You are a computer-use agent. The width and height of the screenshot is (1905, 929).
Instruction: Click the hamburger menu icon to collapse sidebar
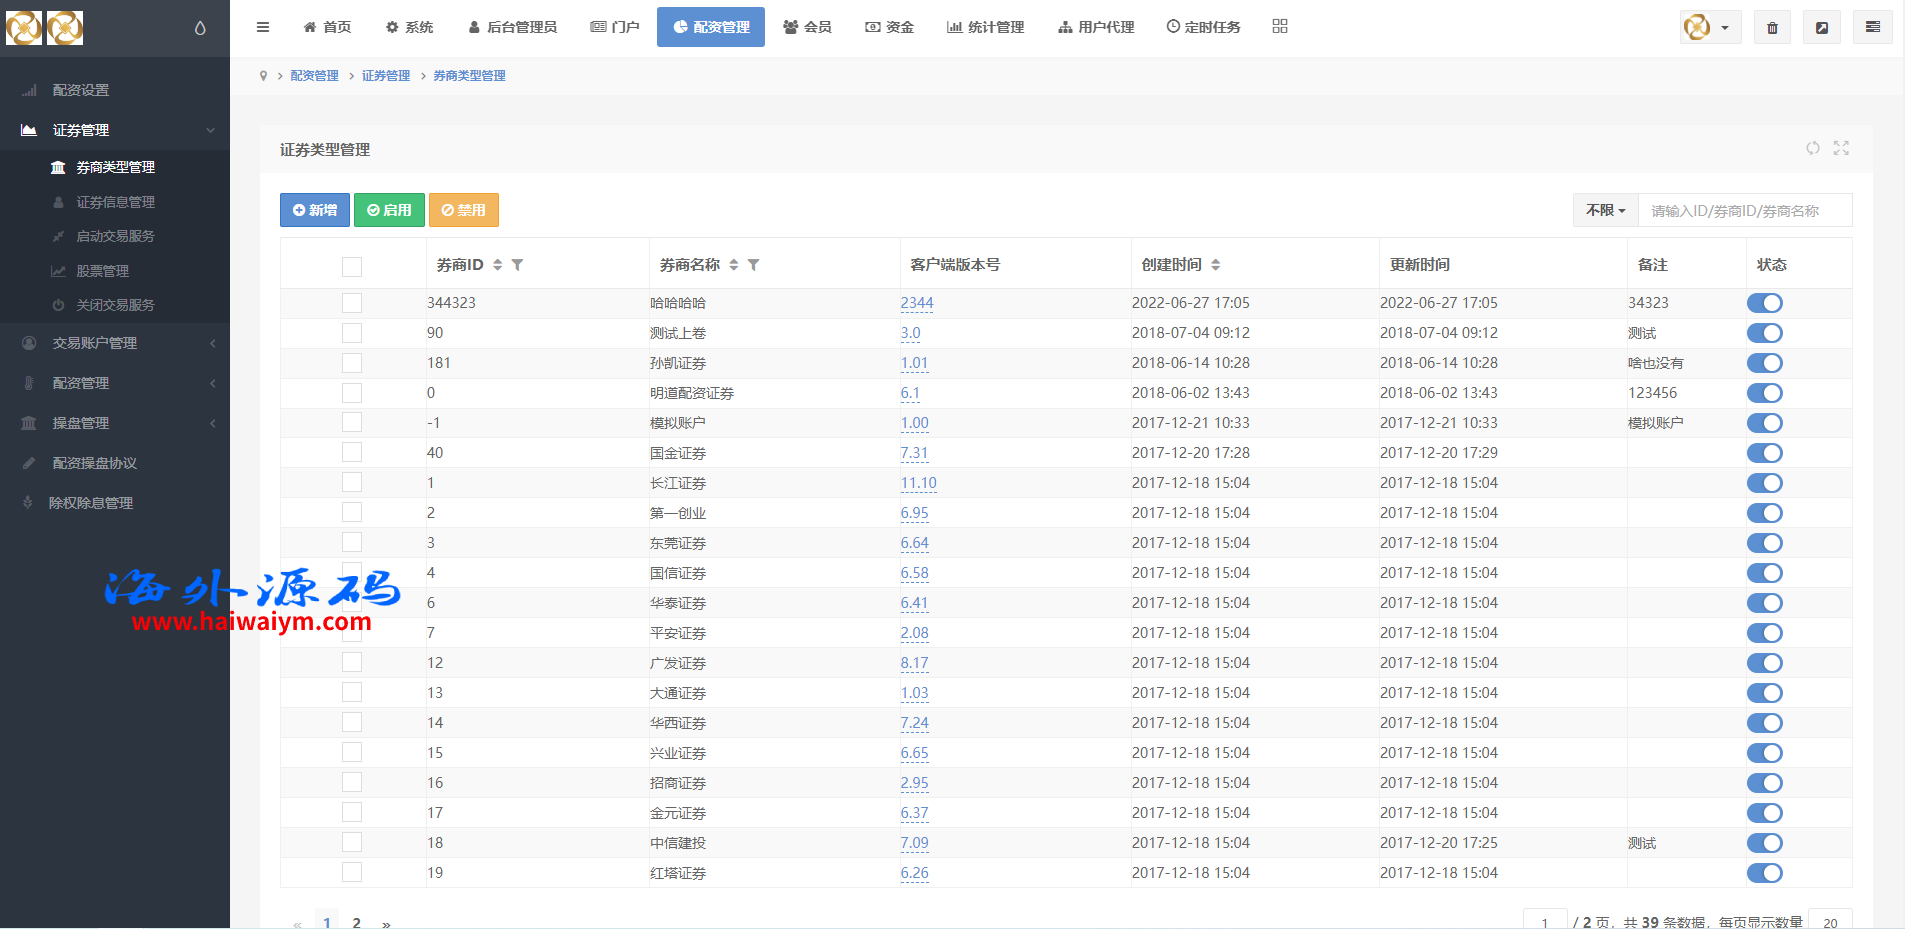[263, 27]
